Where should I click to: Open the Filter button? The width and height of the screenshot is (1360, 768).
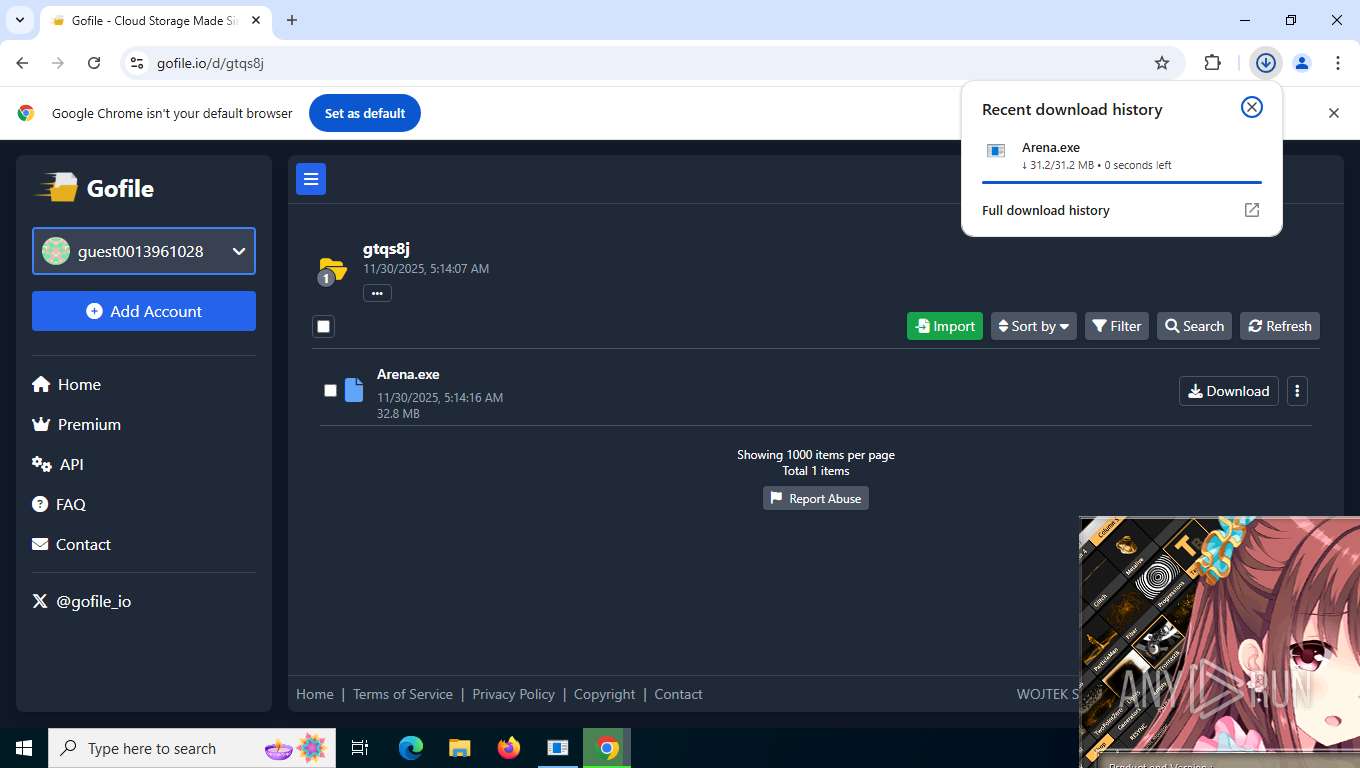click(1117, 326)
